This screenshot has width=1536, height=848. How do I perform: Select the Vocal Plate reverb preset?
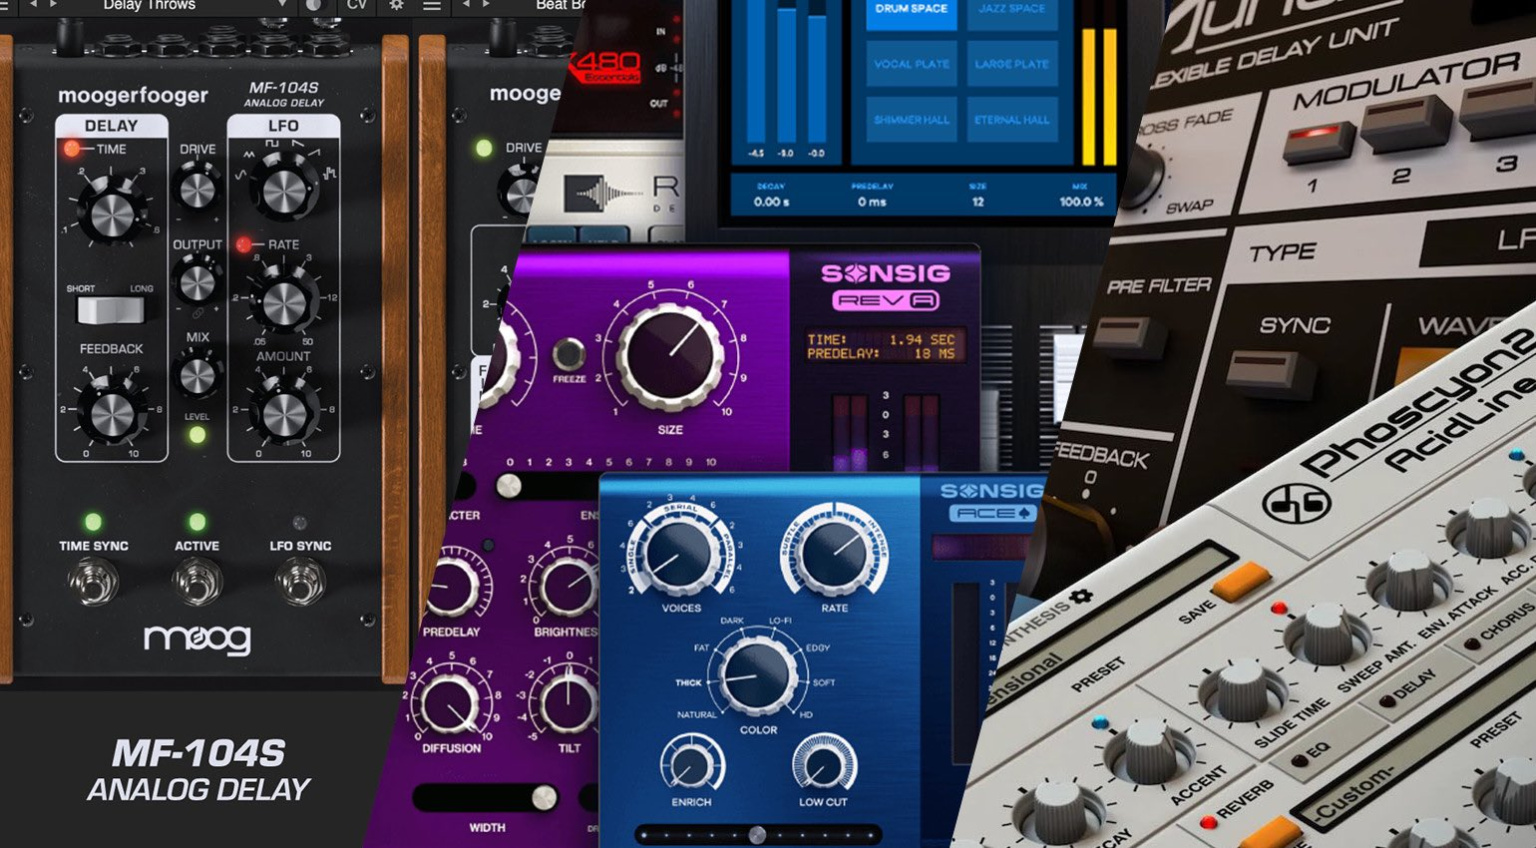[911, 64]
